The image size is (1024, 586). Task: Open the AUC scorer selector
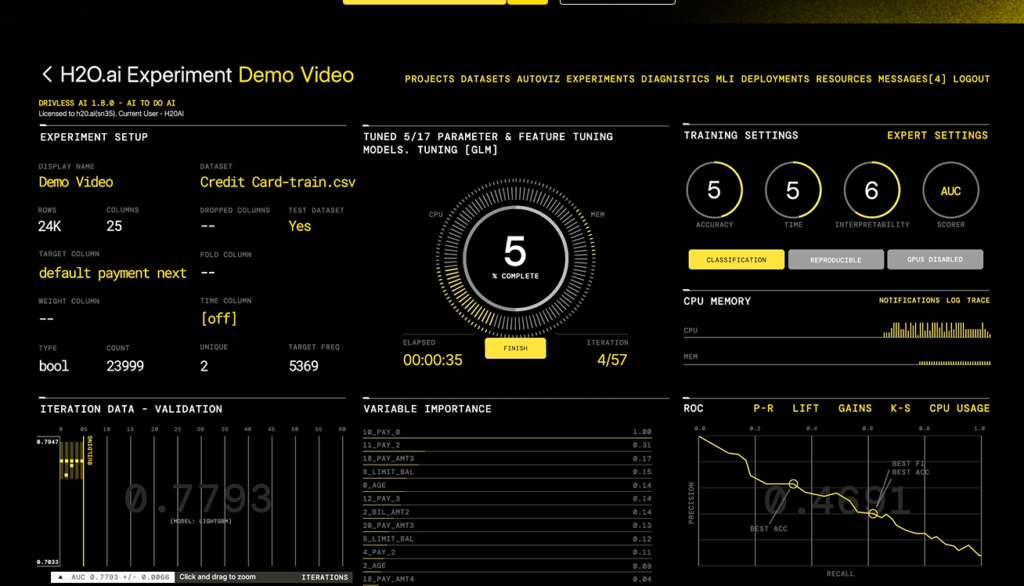tap(950, 190)
